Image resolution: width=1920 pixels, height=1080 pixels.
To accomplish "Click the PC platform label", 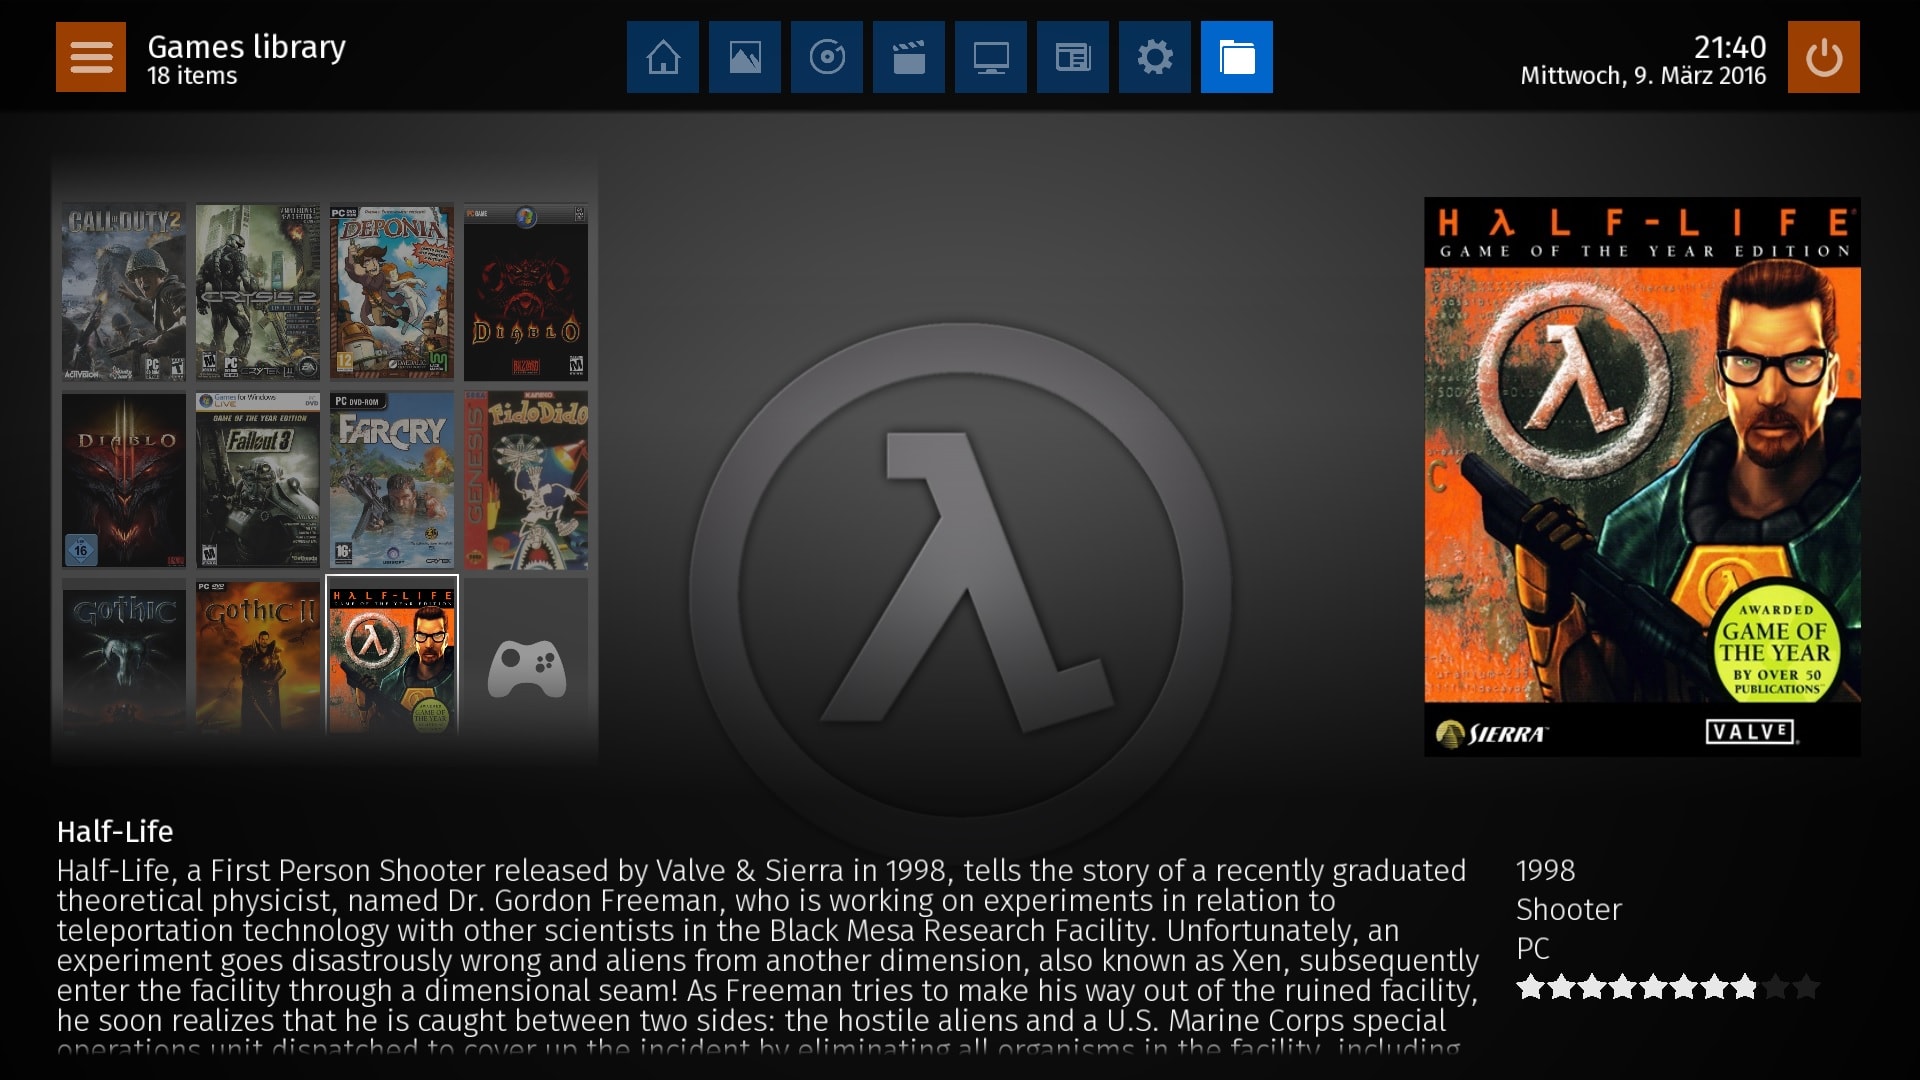I will [1532, 948].
